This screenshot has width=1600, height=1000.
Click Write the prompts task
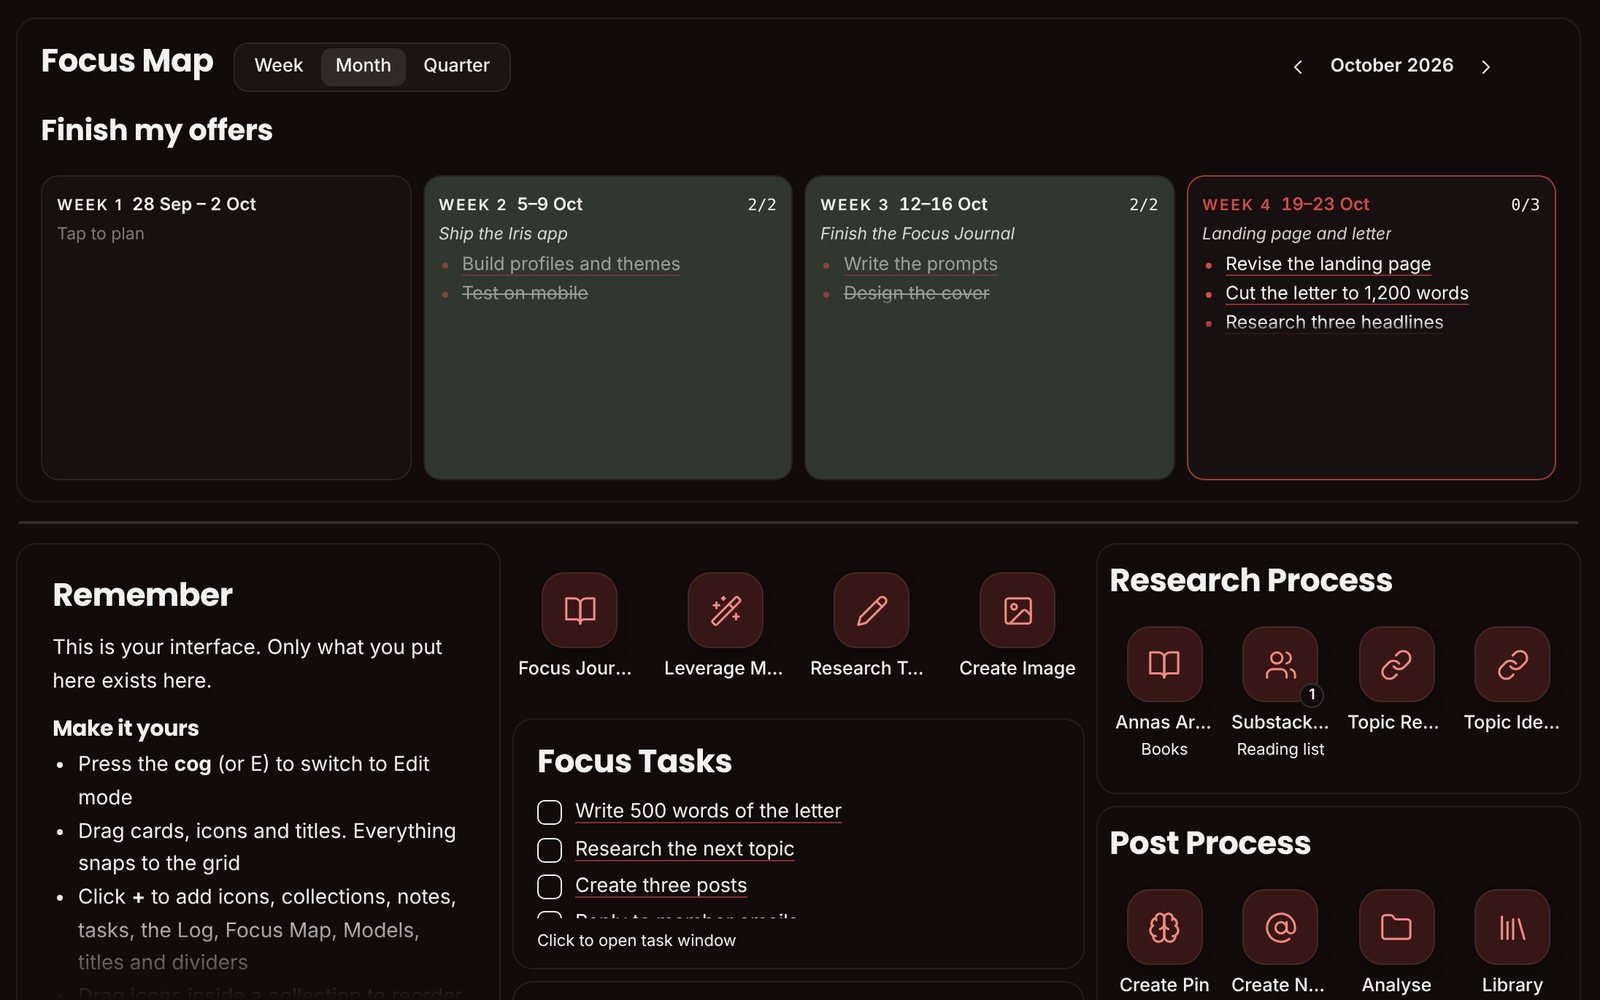click(x=920, y=264)
